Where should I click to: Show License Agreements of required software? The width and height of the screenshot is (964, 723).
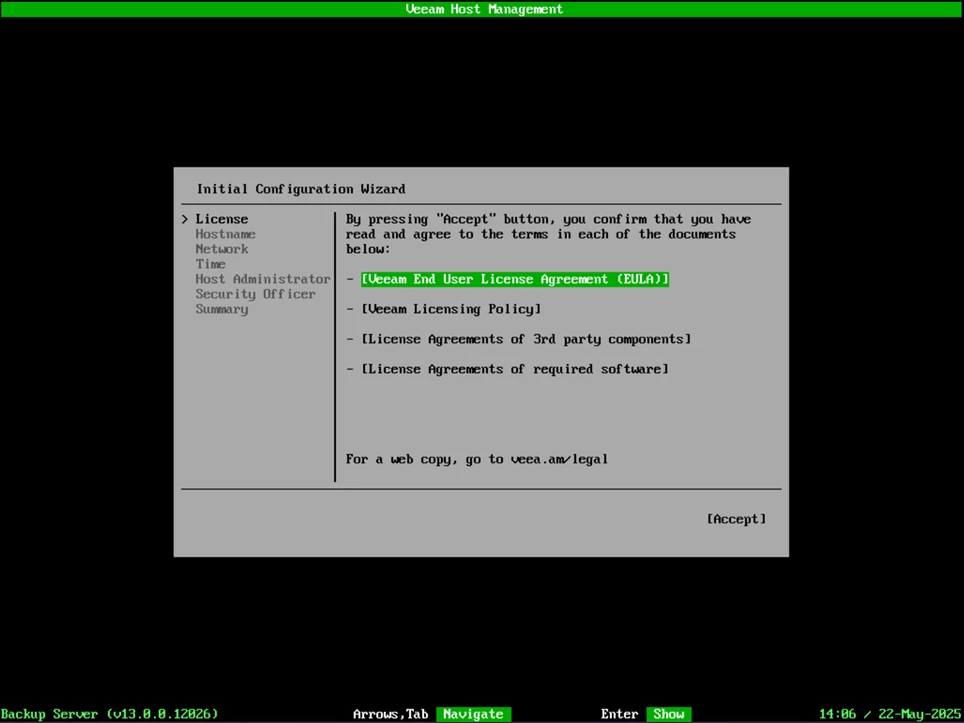pos(515,369)
